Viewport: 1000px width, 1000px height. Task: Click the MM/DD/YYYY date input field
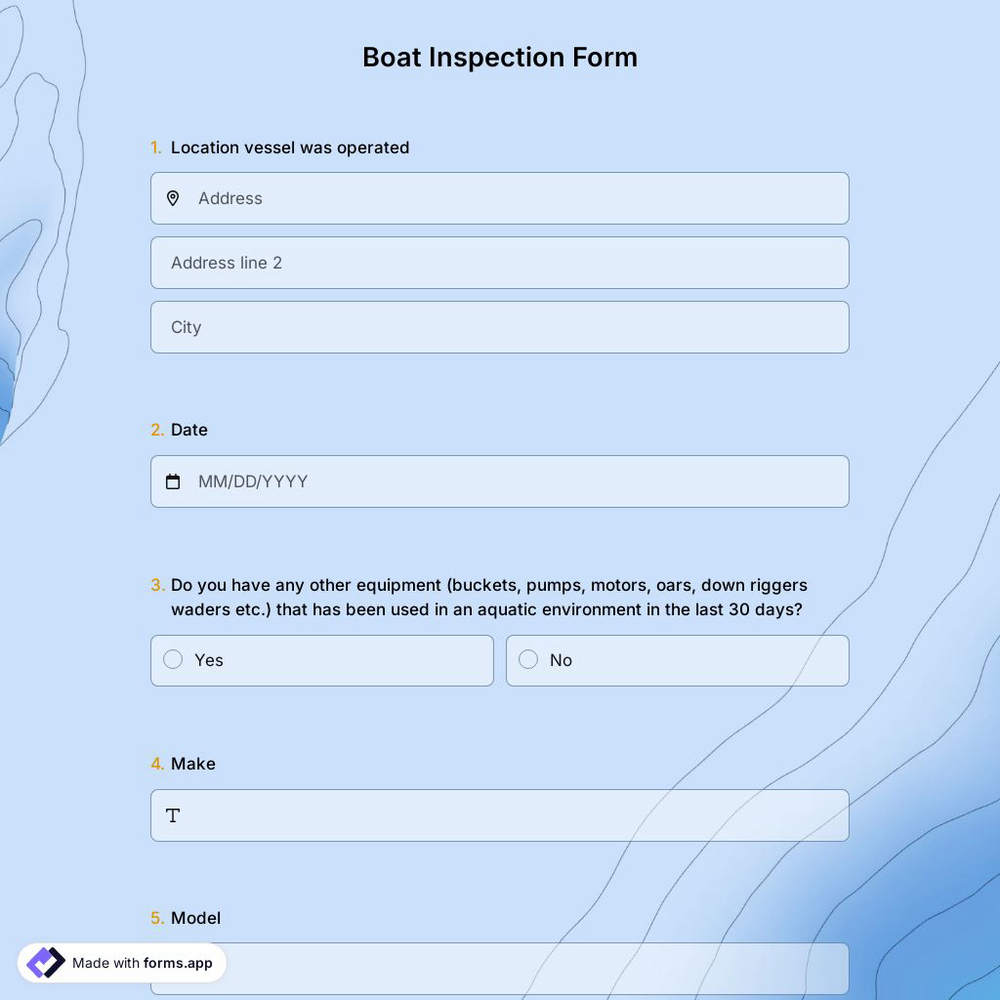coord(450,481)
